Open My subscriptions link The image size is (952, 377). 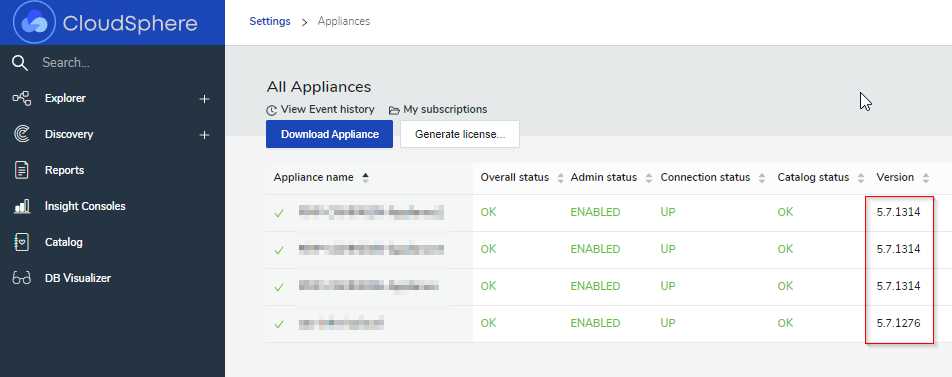(438, 110)
